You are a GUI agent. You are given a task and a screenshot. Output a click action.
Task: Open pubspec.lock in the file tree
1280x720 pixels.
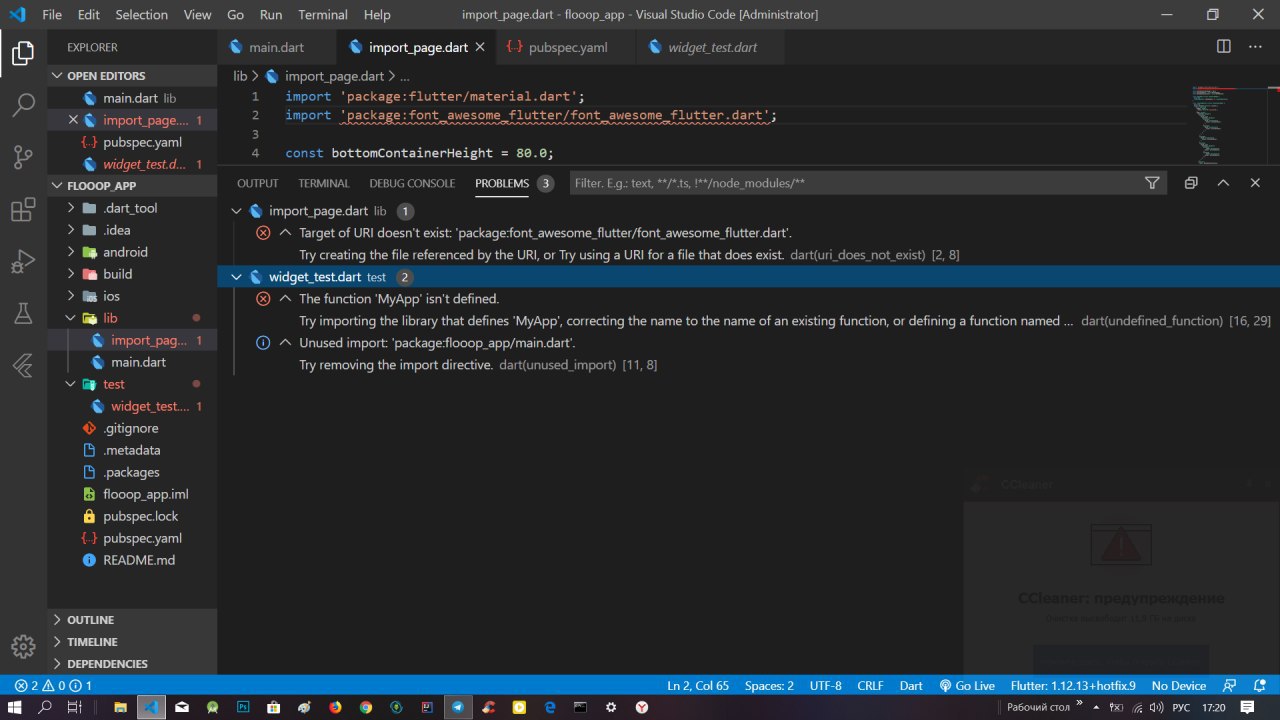point(140,516)
